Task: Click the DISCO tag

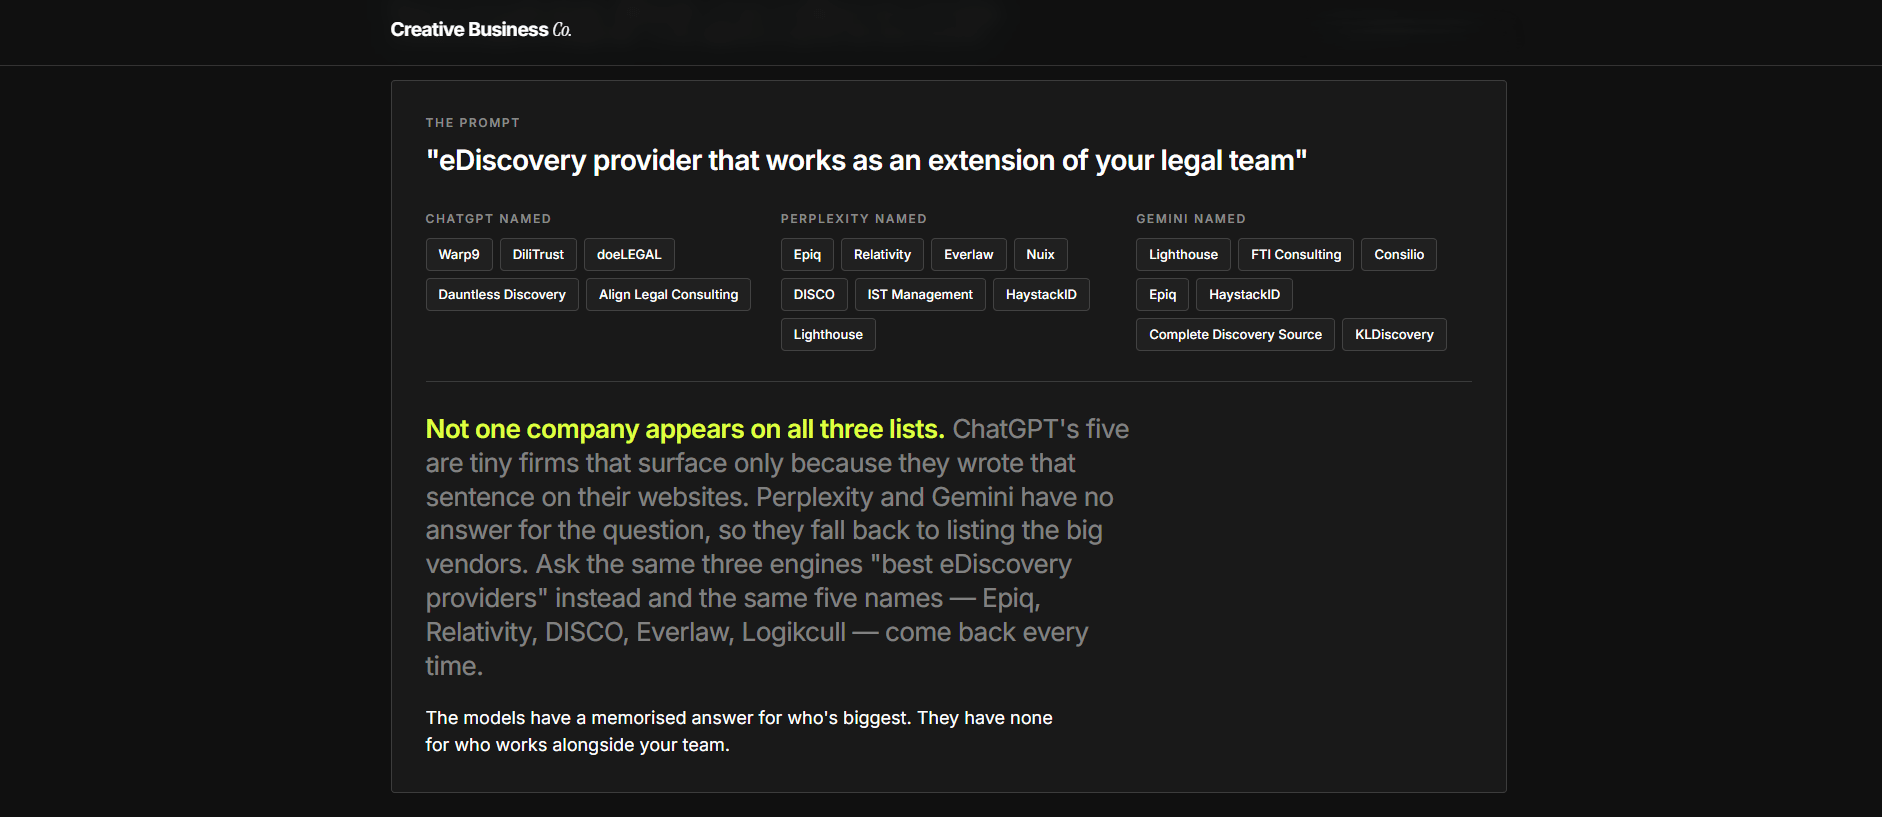Action: [814, 295]
